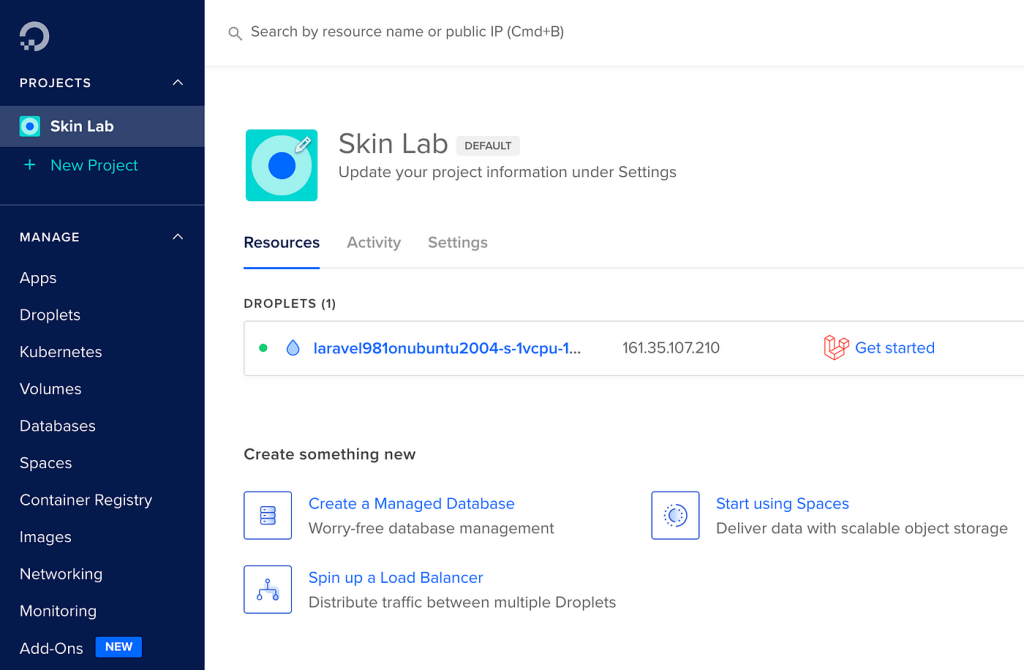Viewport: 1024px width, 670px height.
Task: Click 'Update your project information under Settings' text
Action: (507, 172)
